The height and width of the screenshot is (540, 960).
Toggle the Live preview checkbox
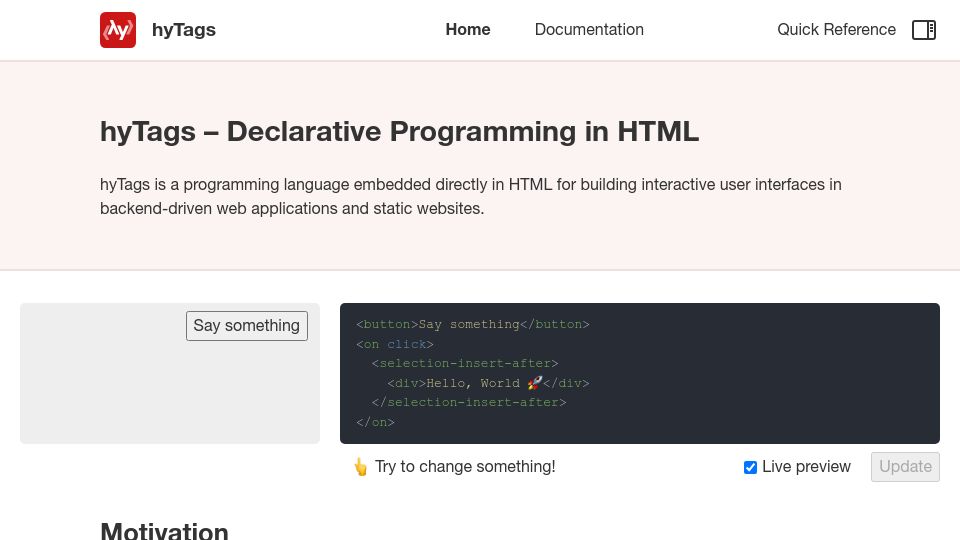(x=750, y=468)
